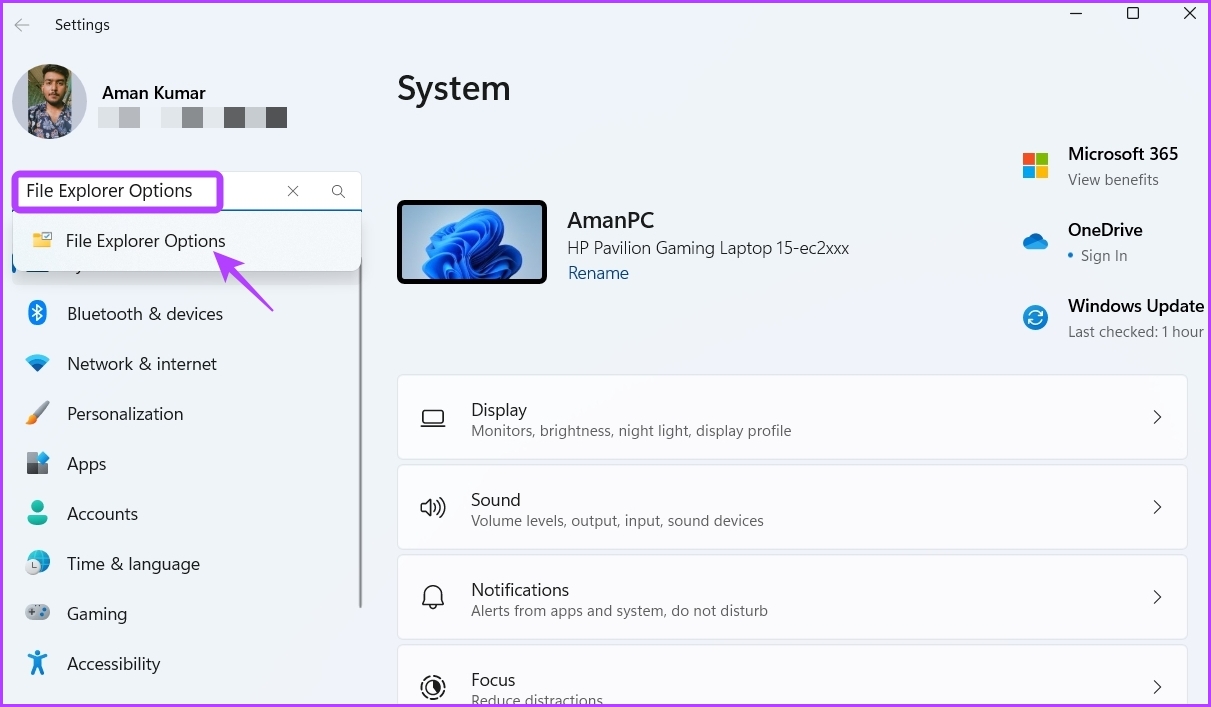Click the Wi-Fi icon for Network & internet
The image size is (1211, 707).
[38, 364]
